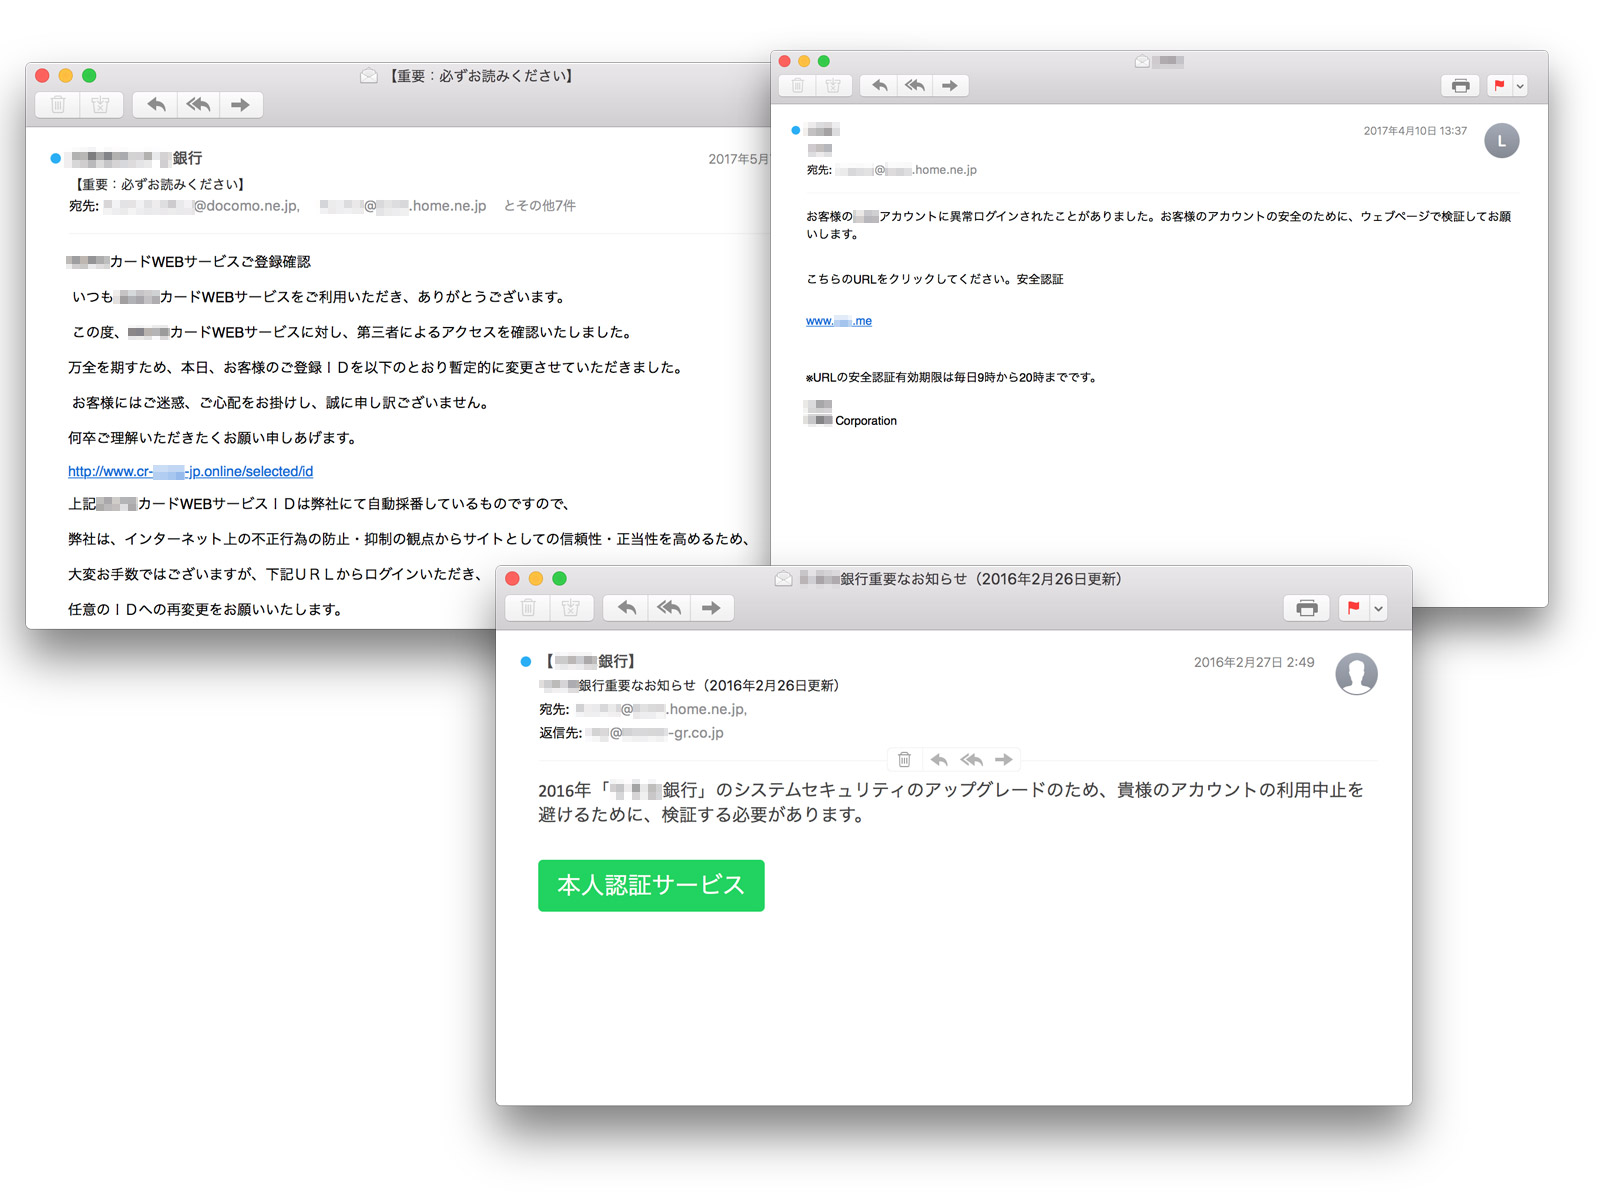Click trash icon in the 【重要】 mail window toolbar
This screenshot has height=1200, width=1600.
pos(58,105)
